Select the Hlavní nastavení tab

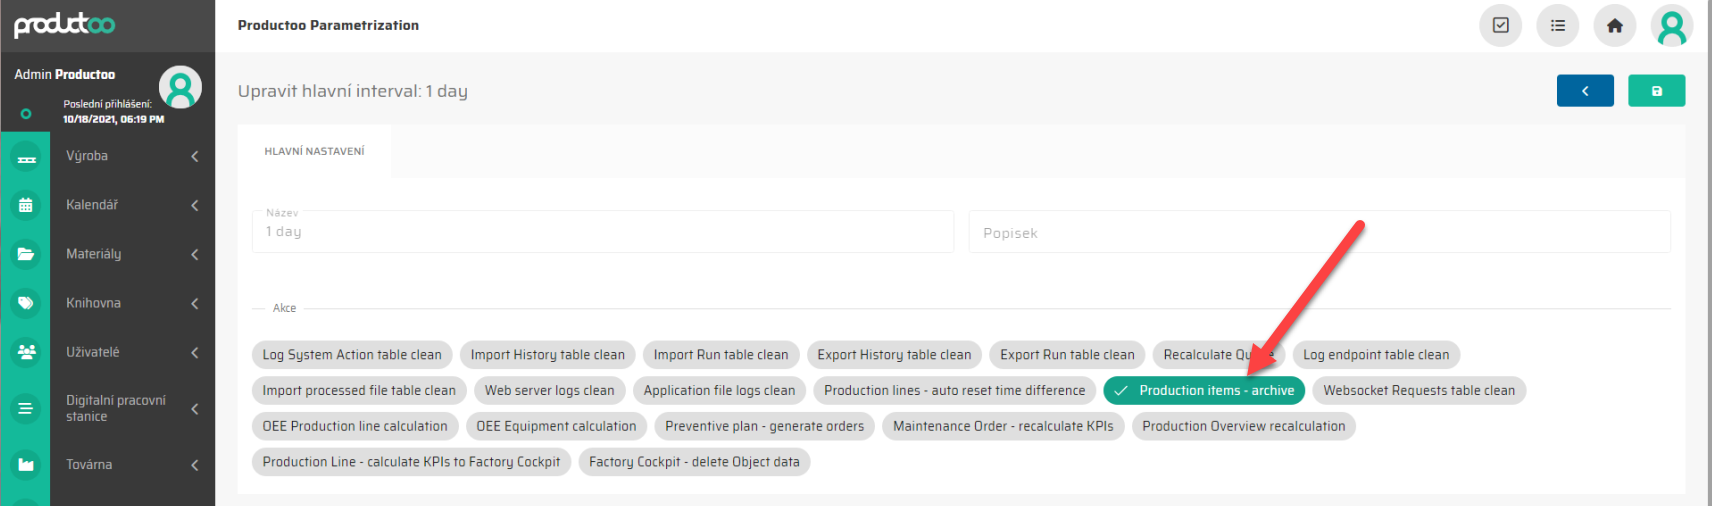click(314, 152)
